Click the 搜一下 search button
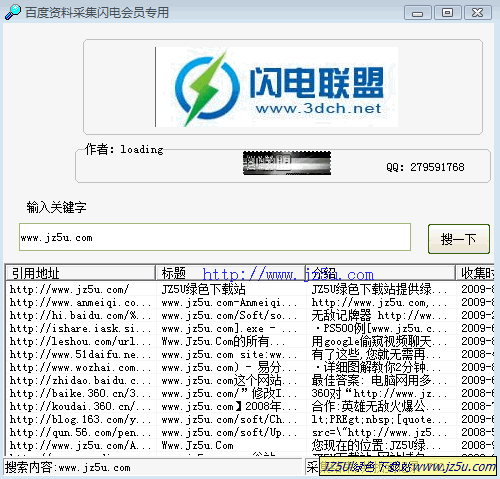Image resolution: width=500 pixels, height=479 pixels. (x=459, y=239)
